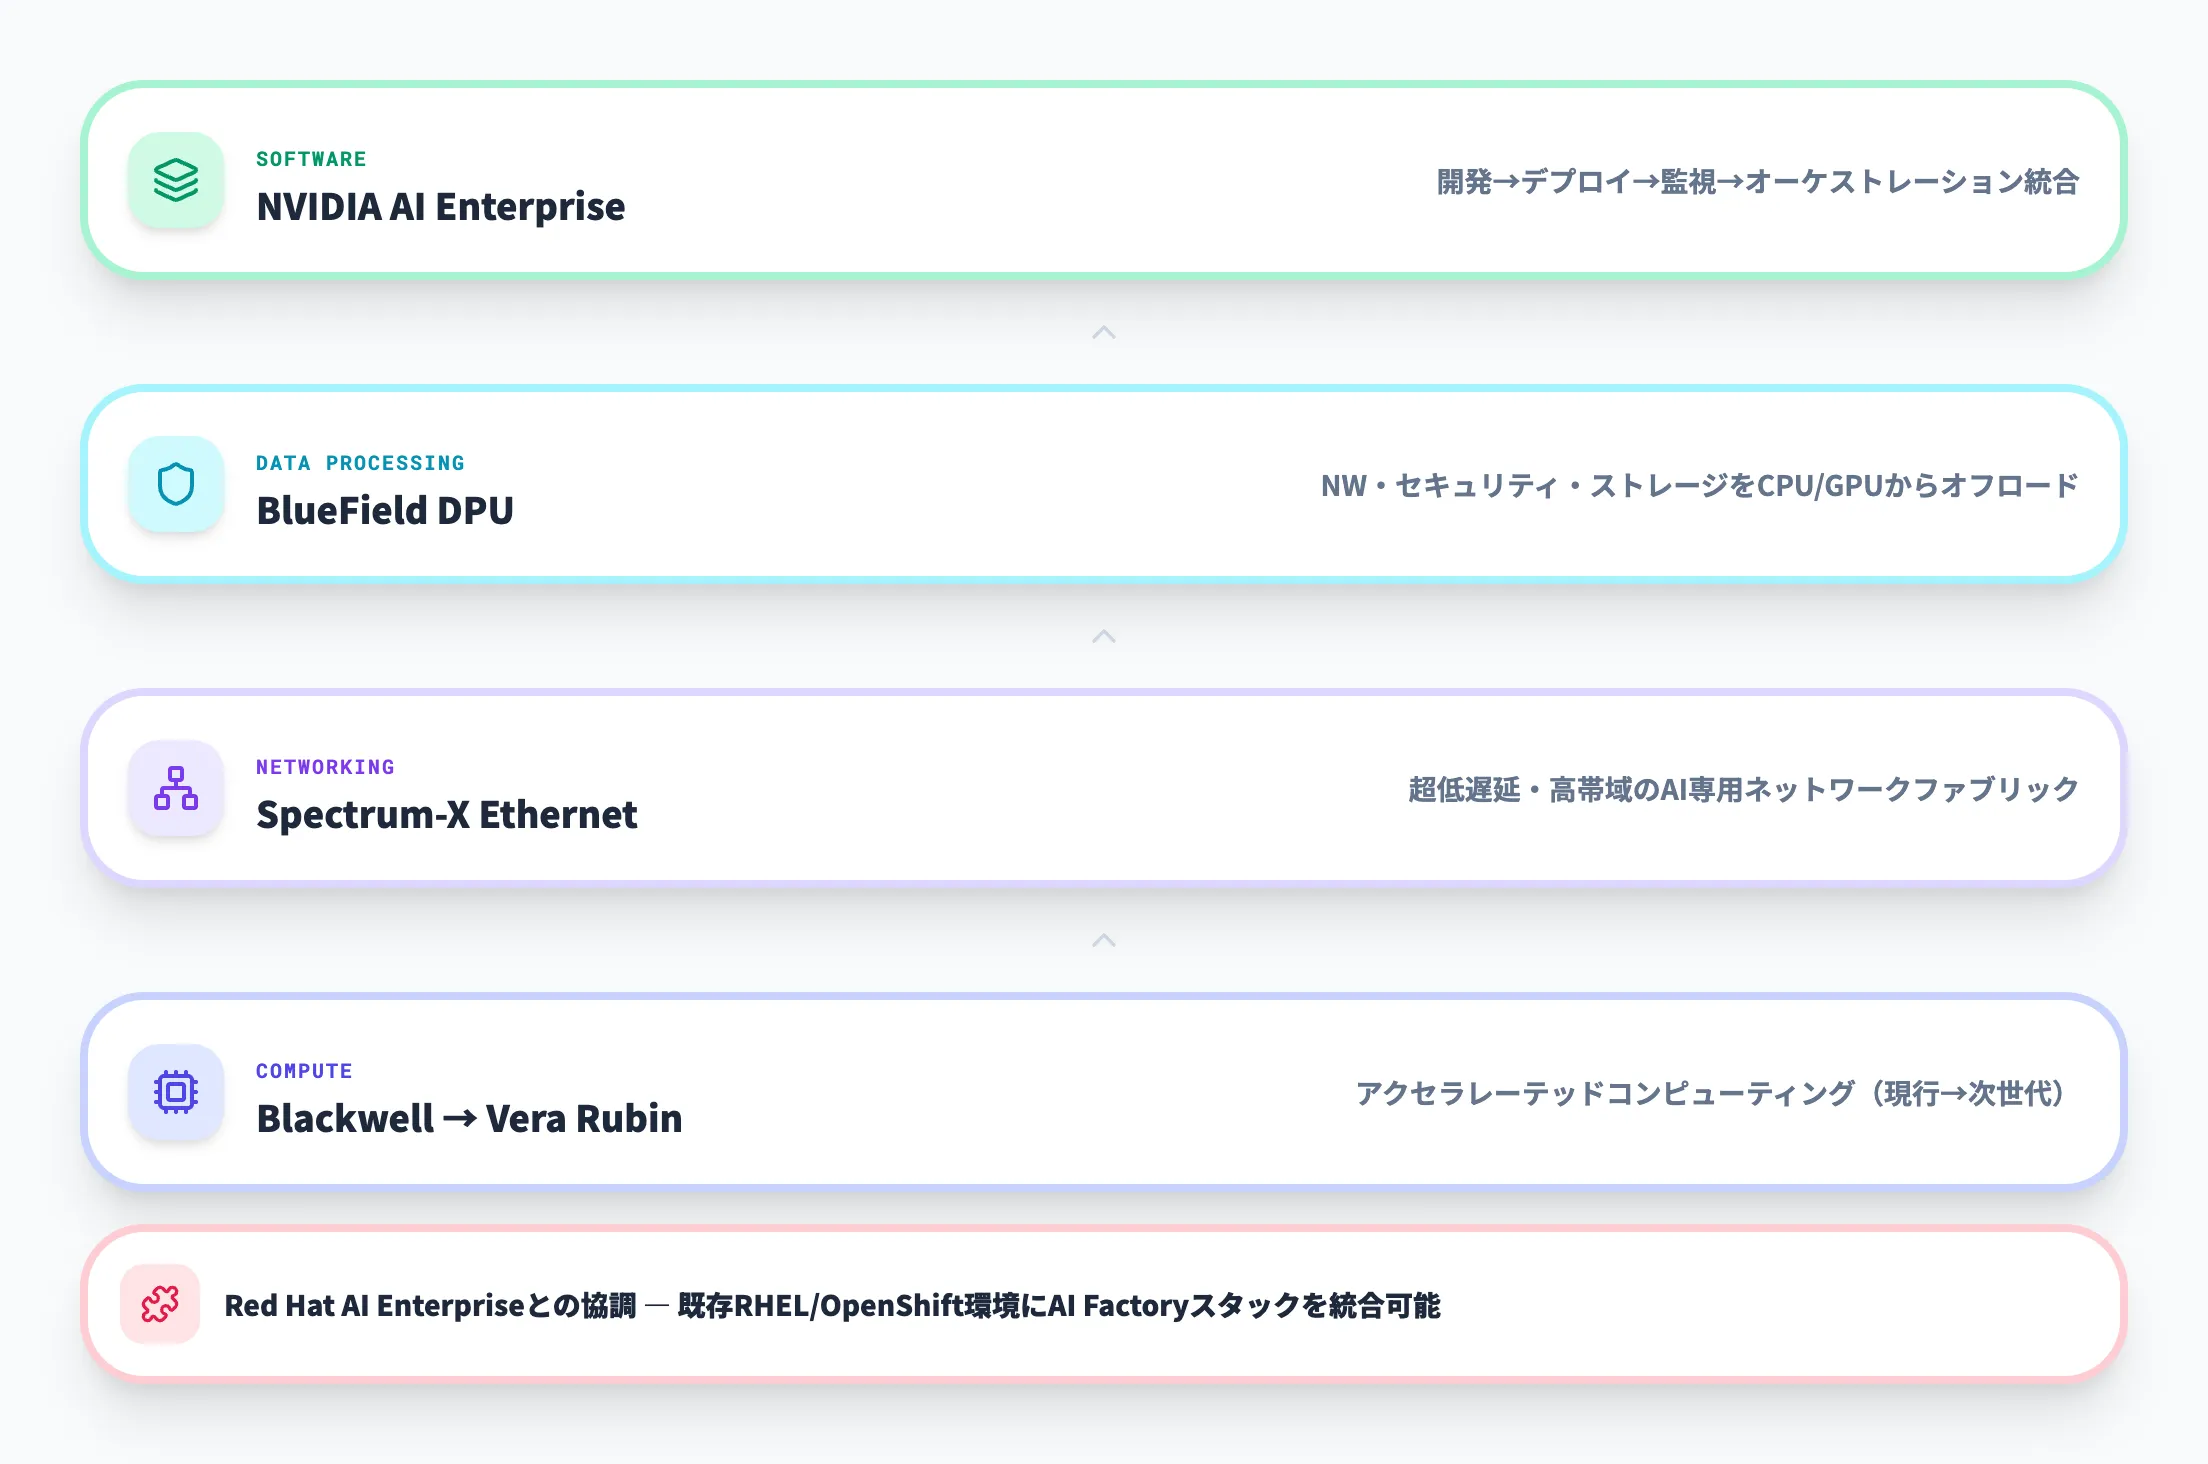
Task: Click the green SOFTWARE category label
Action: (311, 159)
